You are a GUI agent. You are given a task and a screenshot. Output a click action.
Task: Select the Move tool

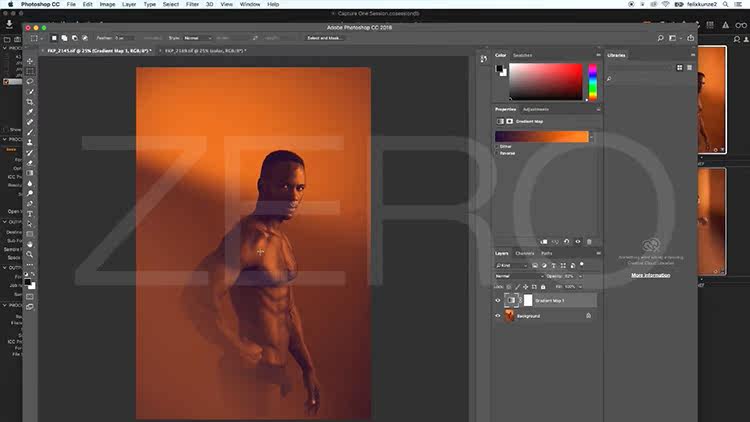pos(30,61)
